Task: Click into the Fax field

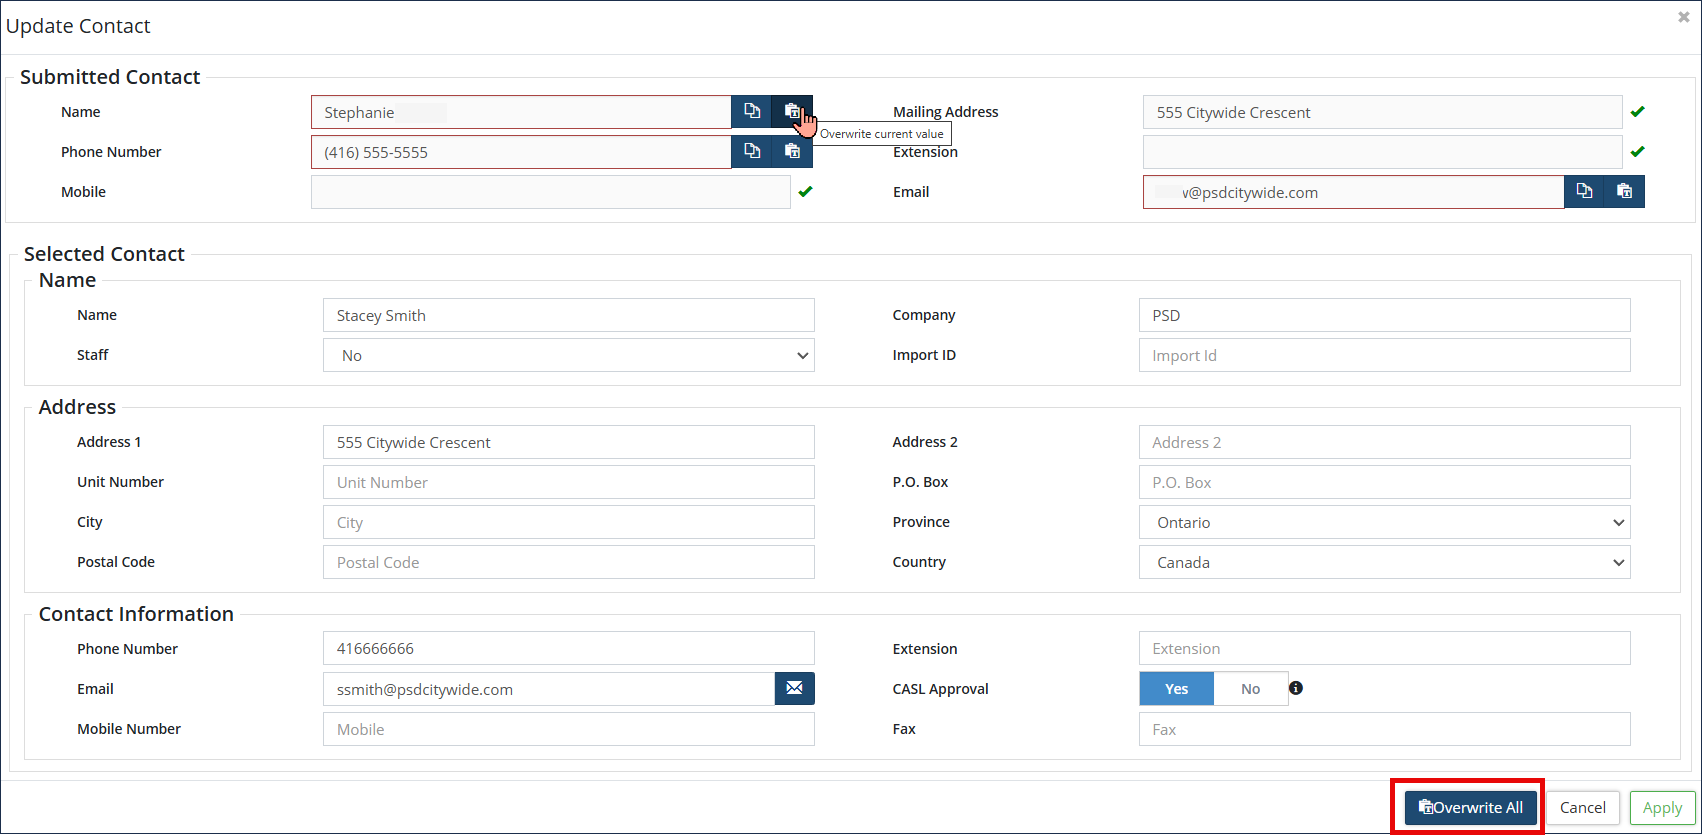Action: pos(1385,729)
